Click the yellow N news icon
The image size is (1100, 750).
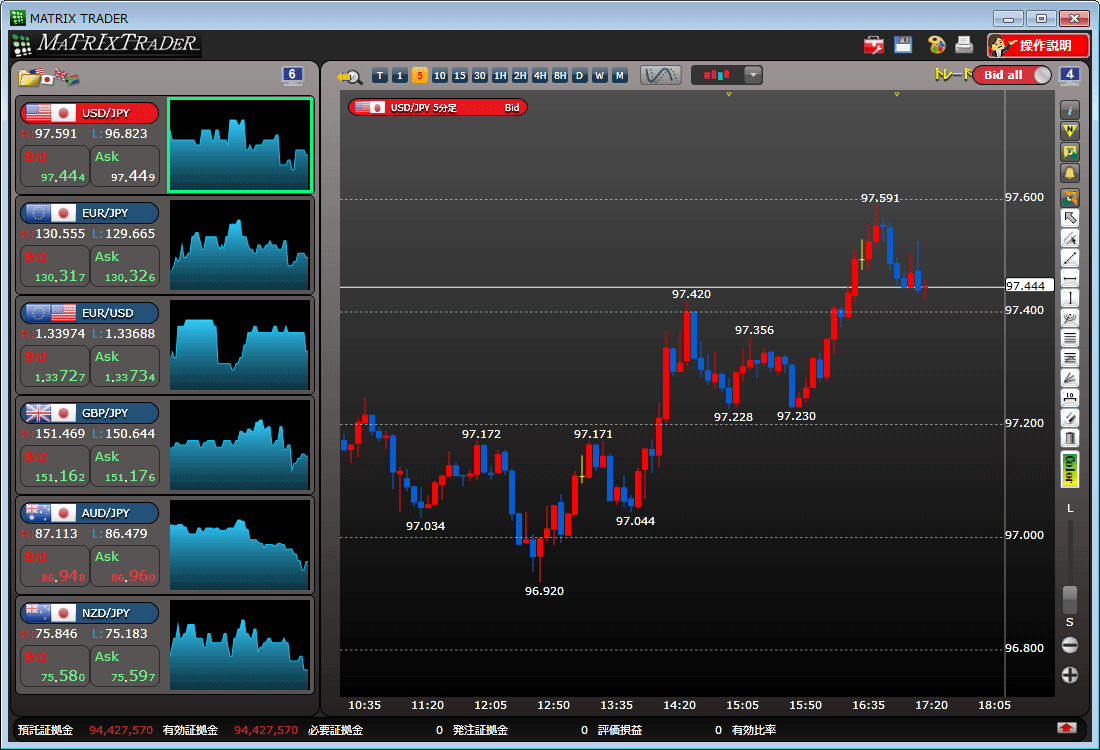pos(1069,131)
